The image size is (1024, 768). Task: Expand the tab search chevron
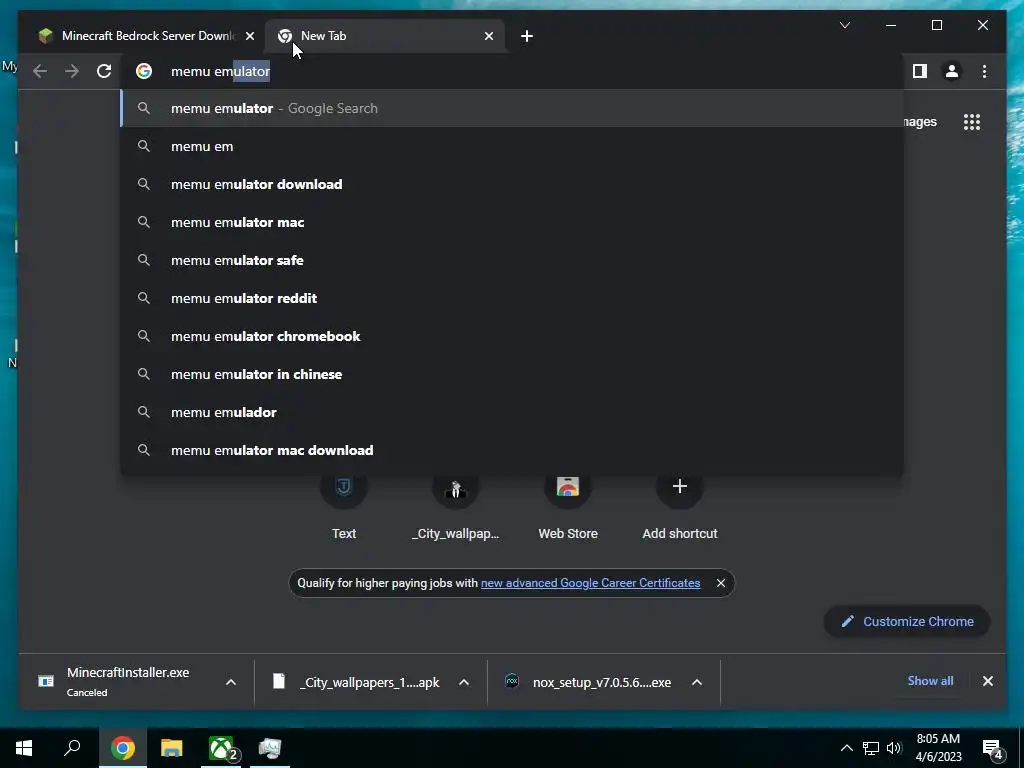pyautogui.click(x=844, y=25)
